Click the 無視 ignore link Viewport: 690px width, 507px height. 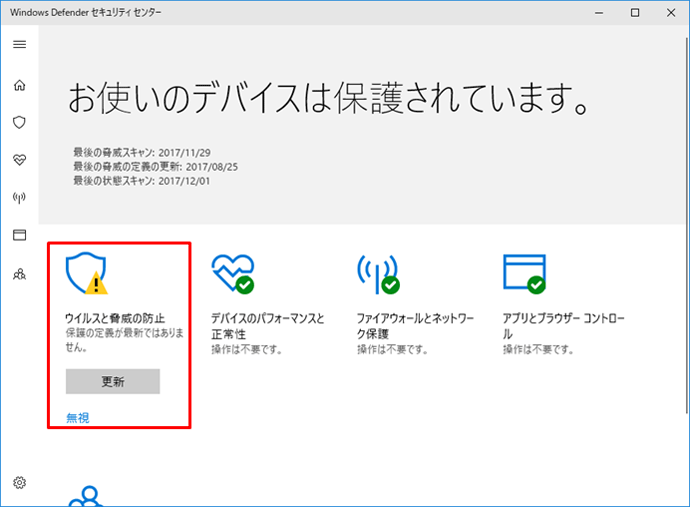point(77,418)
